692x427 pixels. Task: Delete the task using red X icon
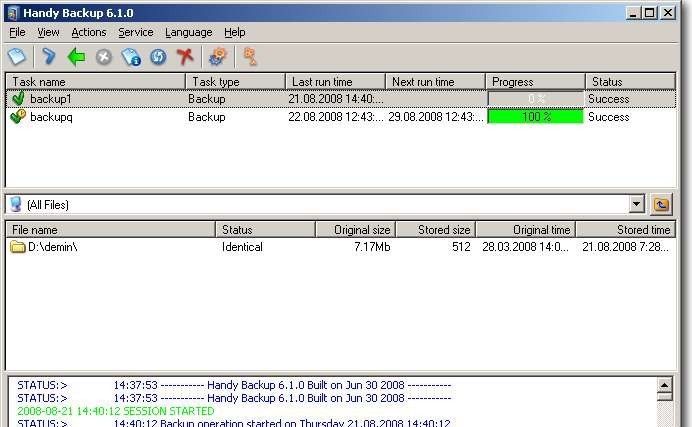tap(185, 56)
